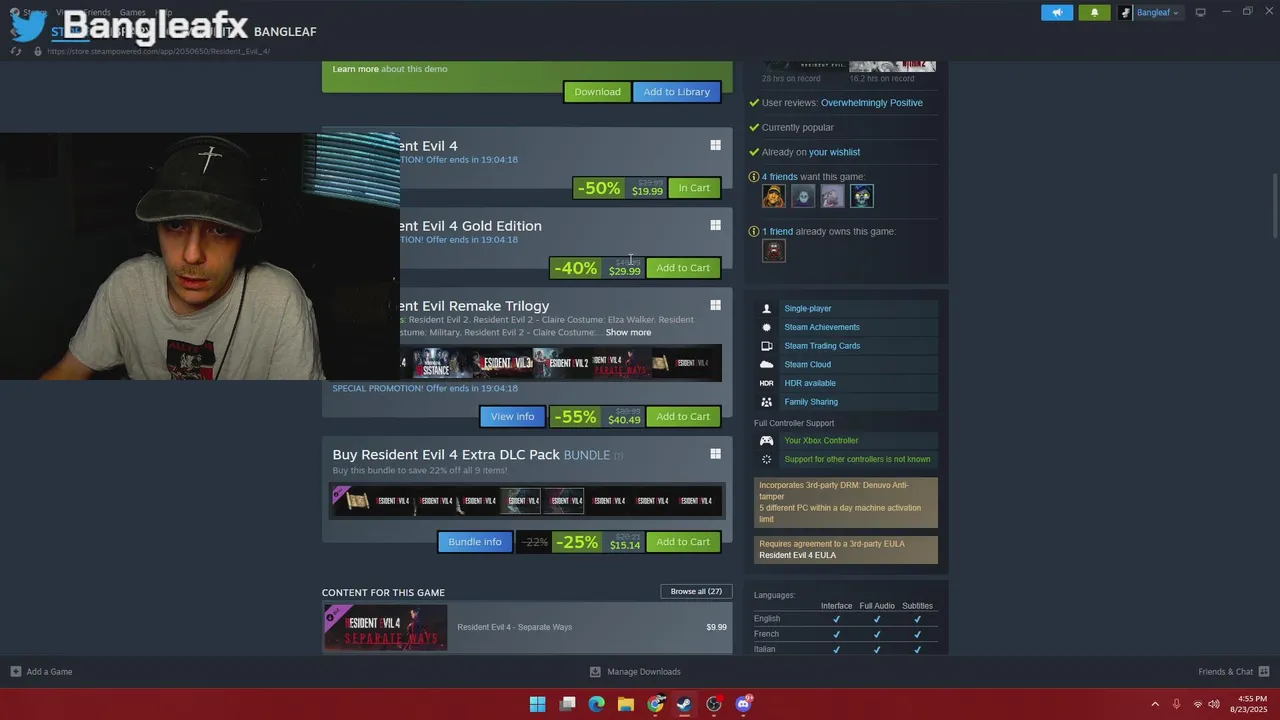Click the Steam Trading Cards icon
Screen dimensions: 1280x720
click(x=766, y=346)
